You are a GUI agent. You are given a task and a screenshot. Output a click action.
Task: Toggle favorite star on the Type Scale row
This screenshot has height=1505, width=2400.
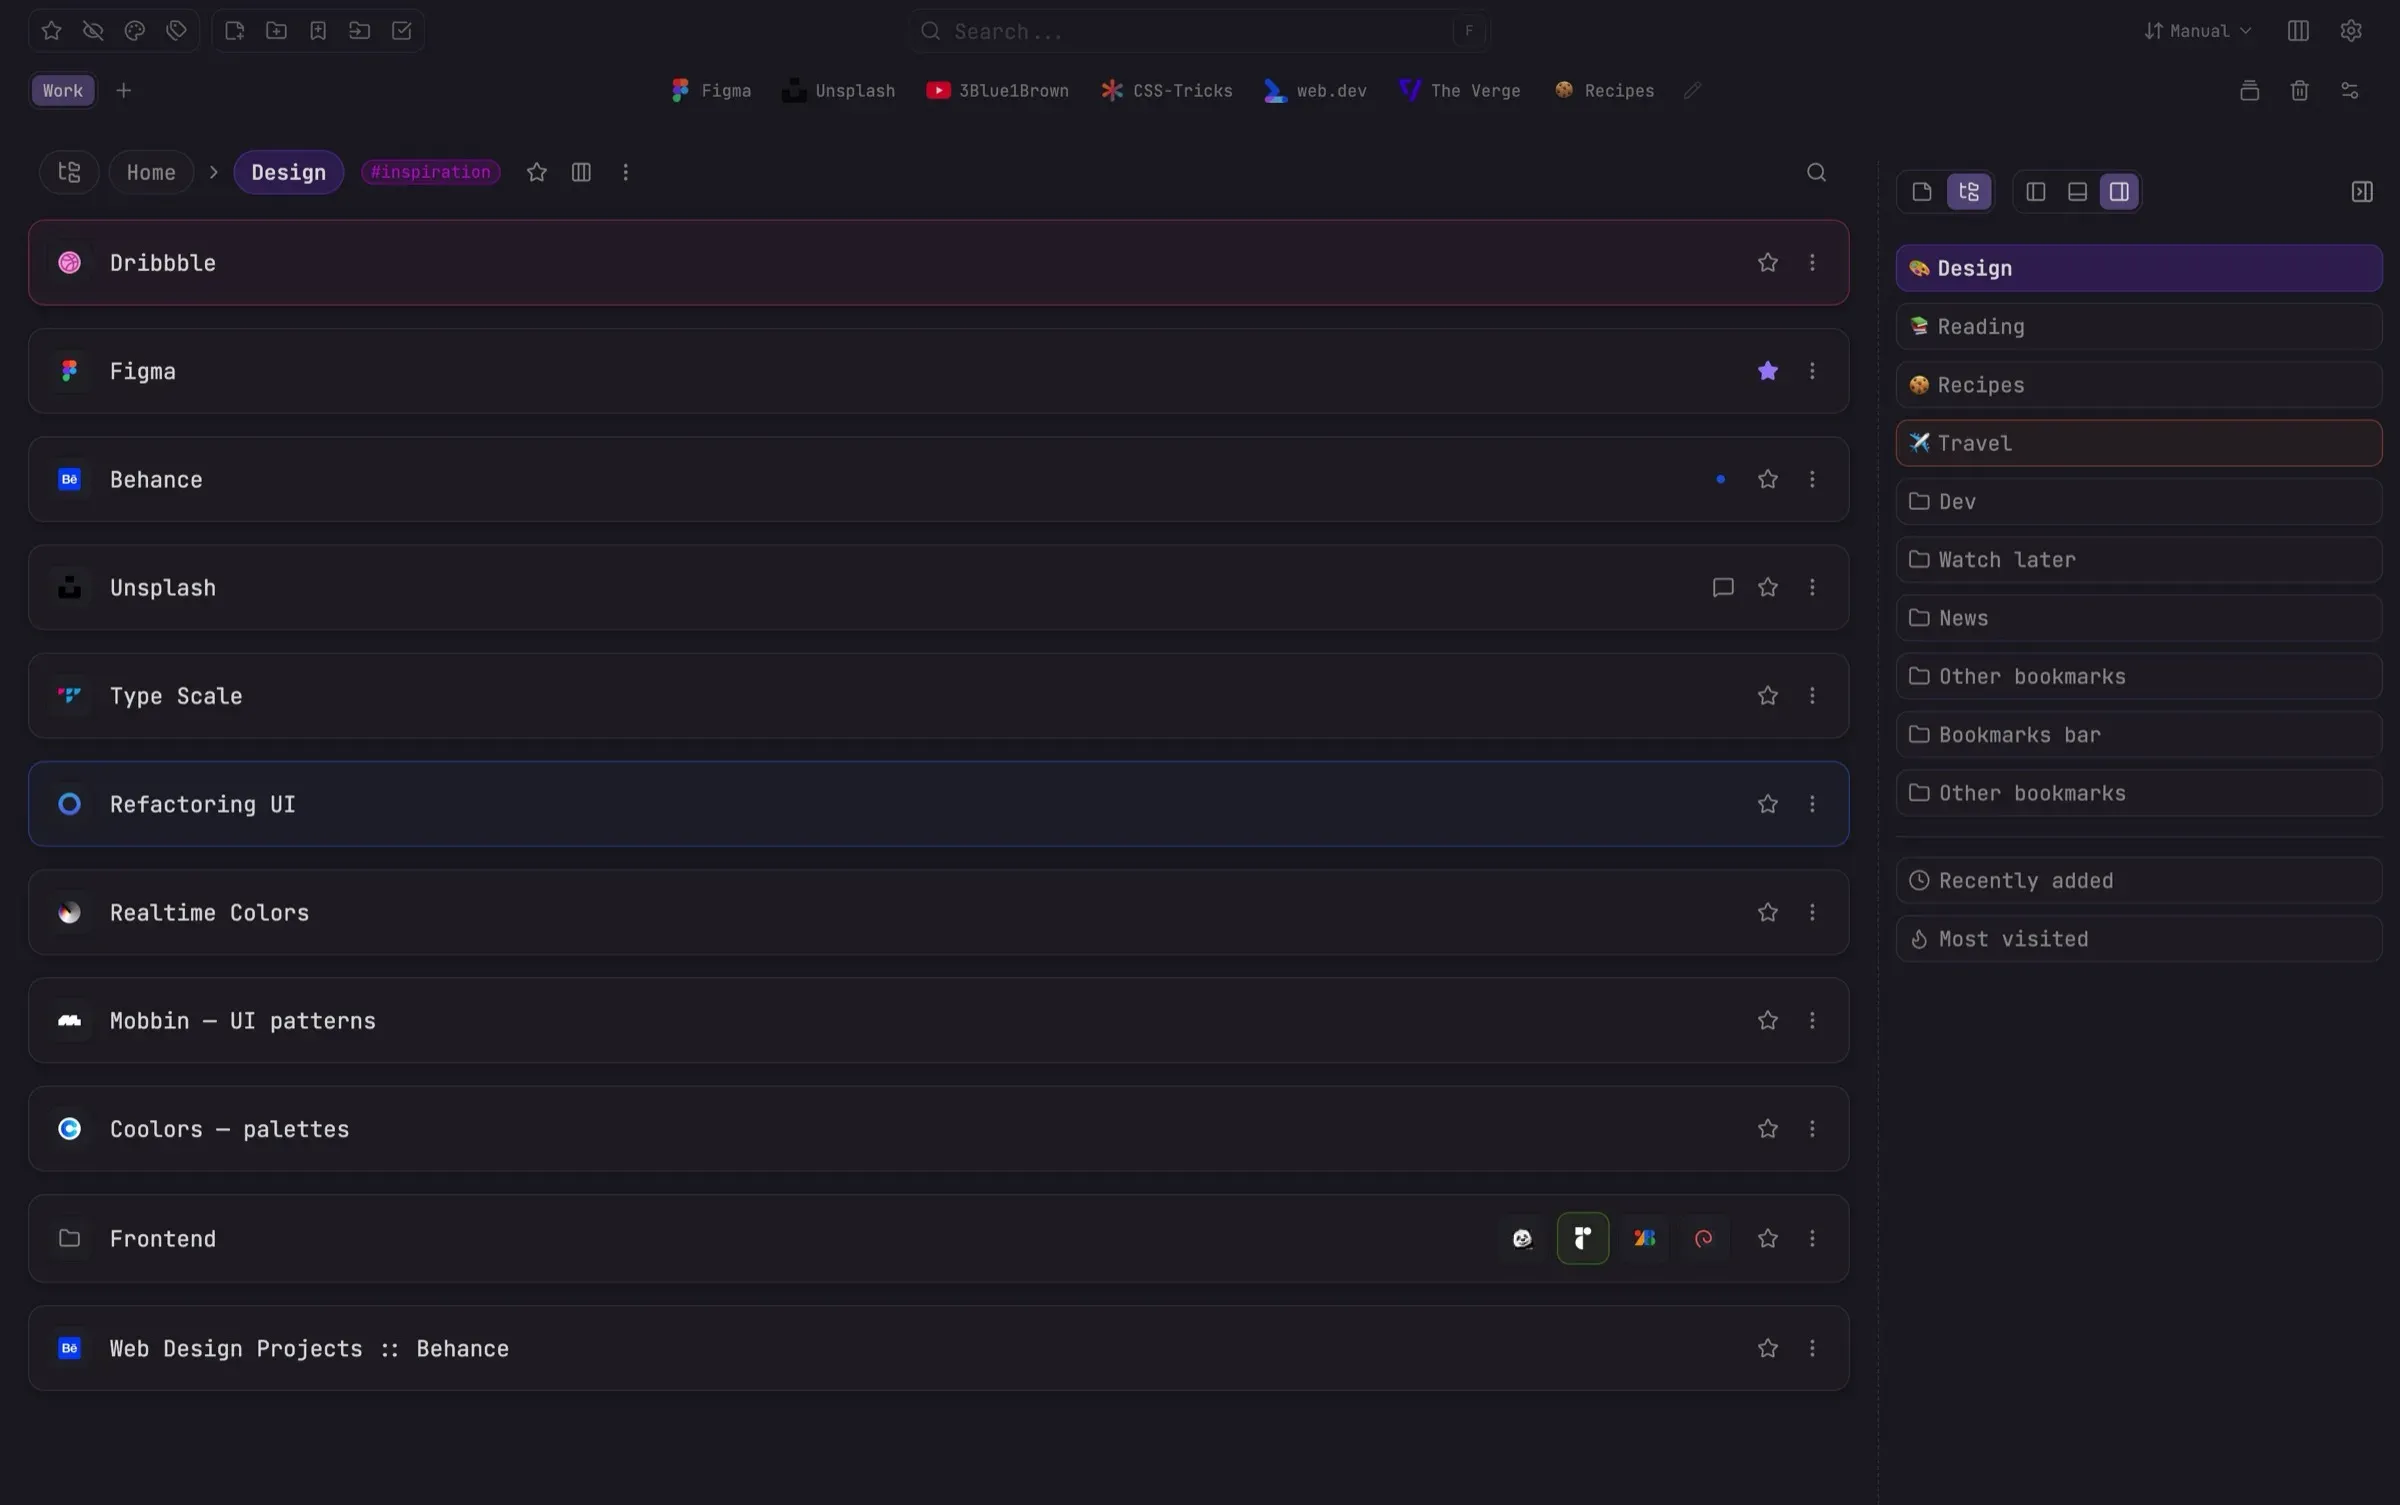1768,696
